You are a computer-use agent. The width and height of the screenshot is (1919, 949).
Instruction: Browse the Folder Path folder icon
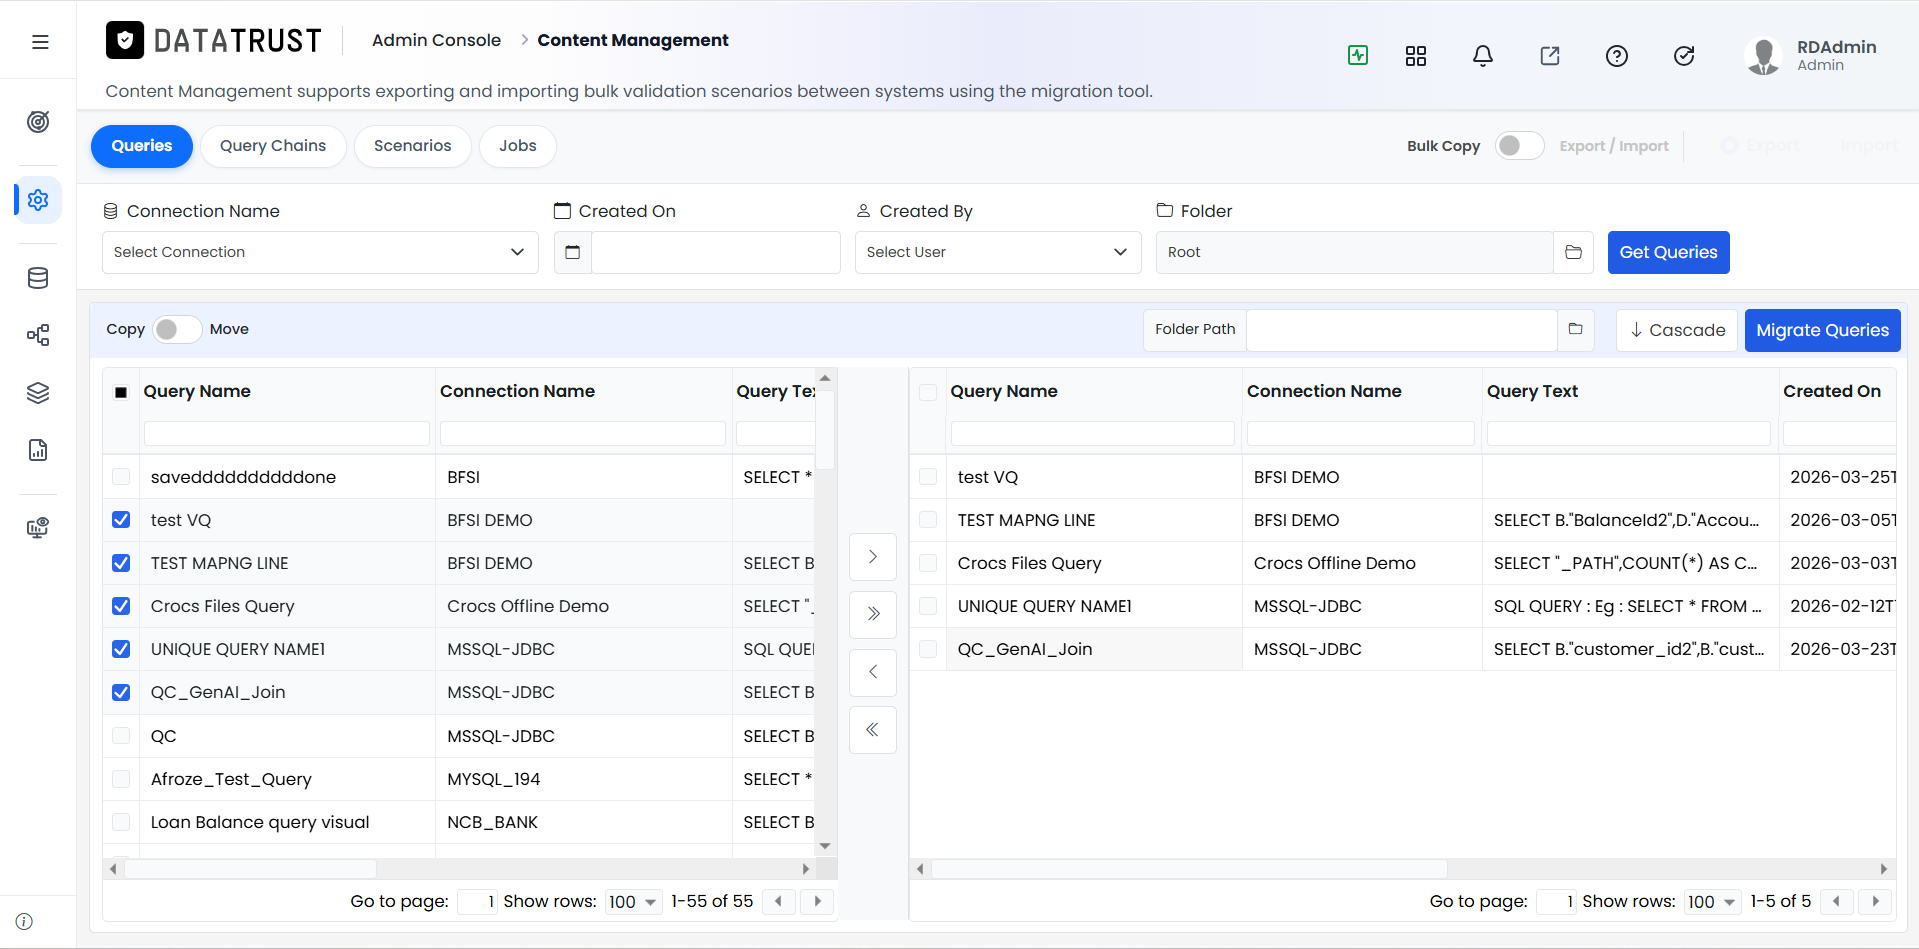(1575, 329)
